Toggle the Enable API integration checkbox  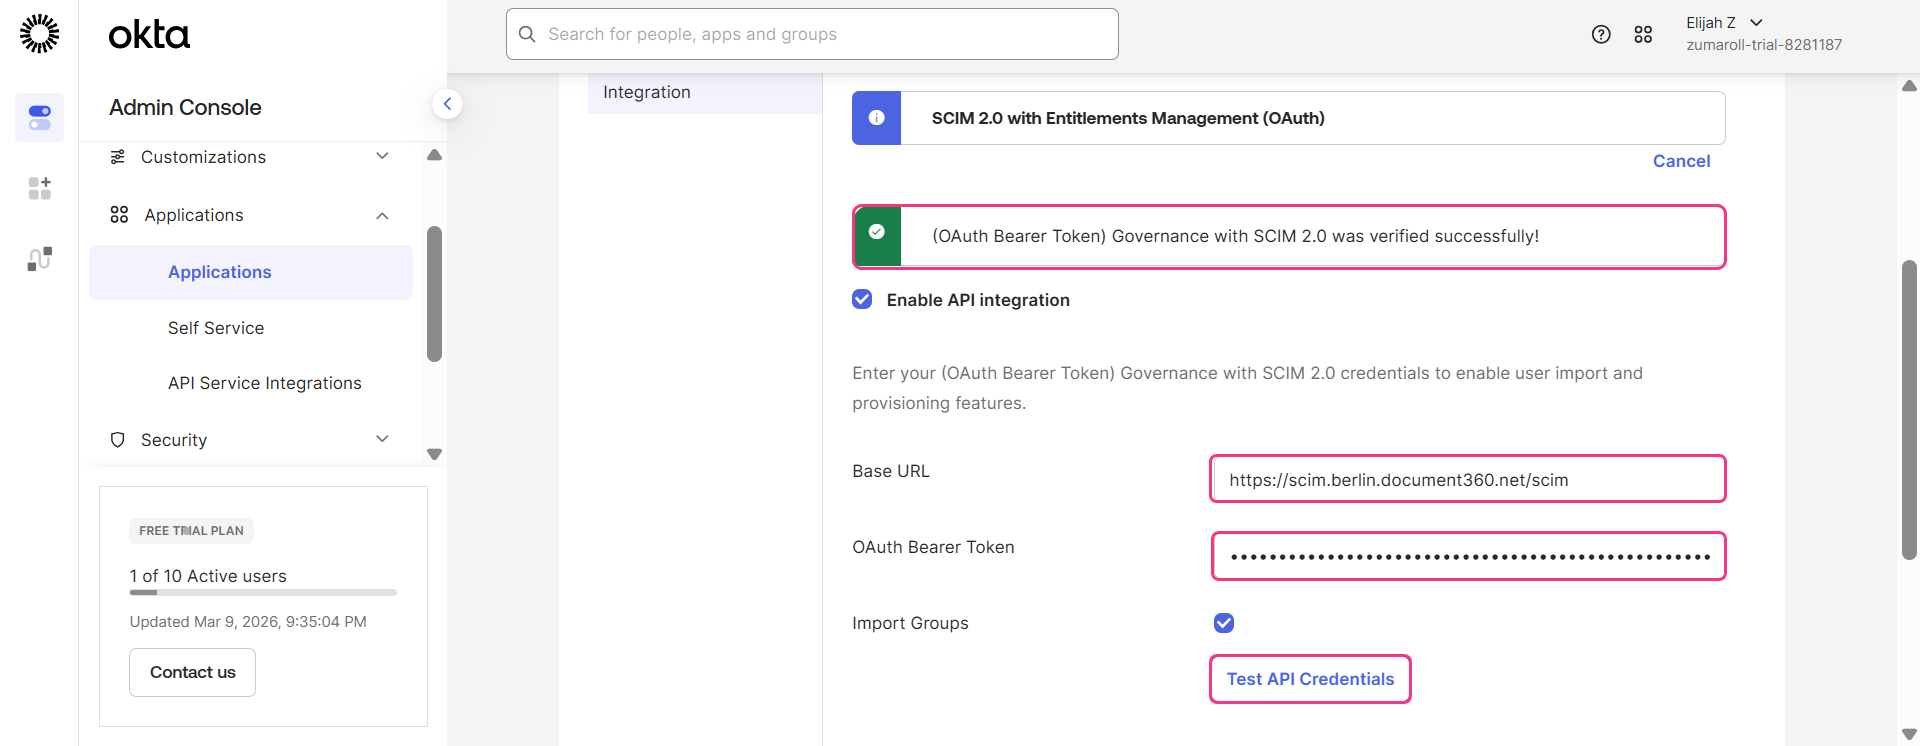[x=862, y=299]
